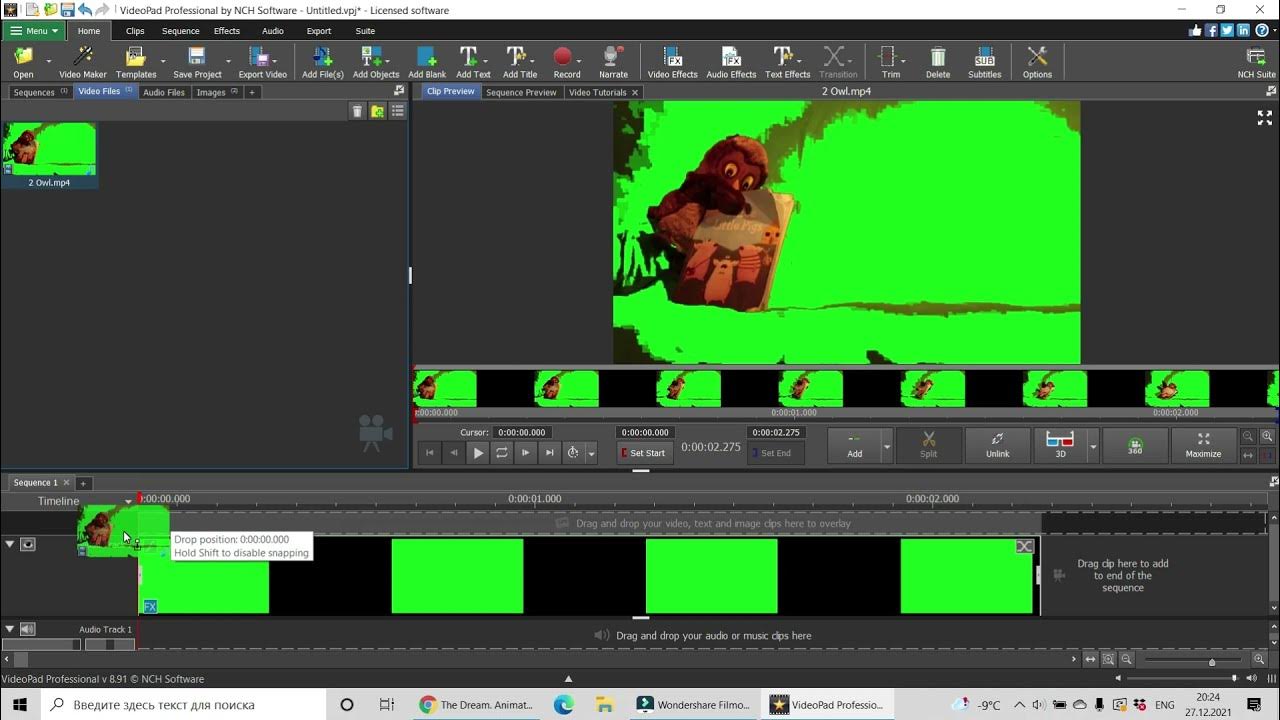Toggle 3D preview mode button
The image size is (1280, 720).
[1060, 446]
